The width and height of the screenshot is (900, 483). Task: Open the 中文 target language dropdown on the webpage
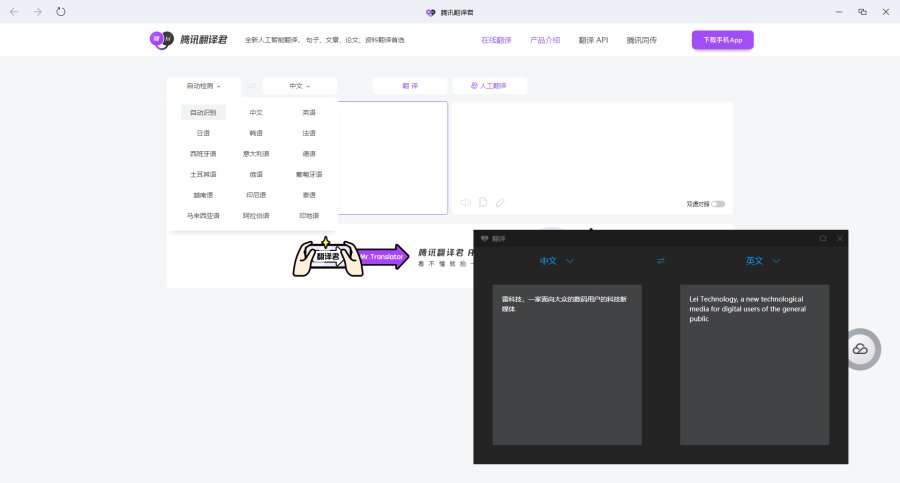300,86
